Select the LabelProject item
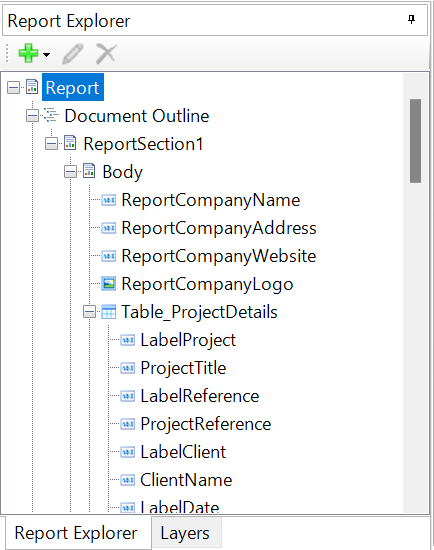The height and width of the screenshot is (550, 434). (188, 340)
